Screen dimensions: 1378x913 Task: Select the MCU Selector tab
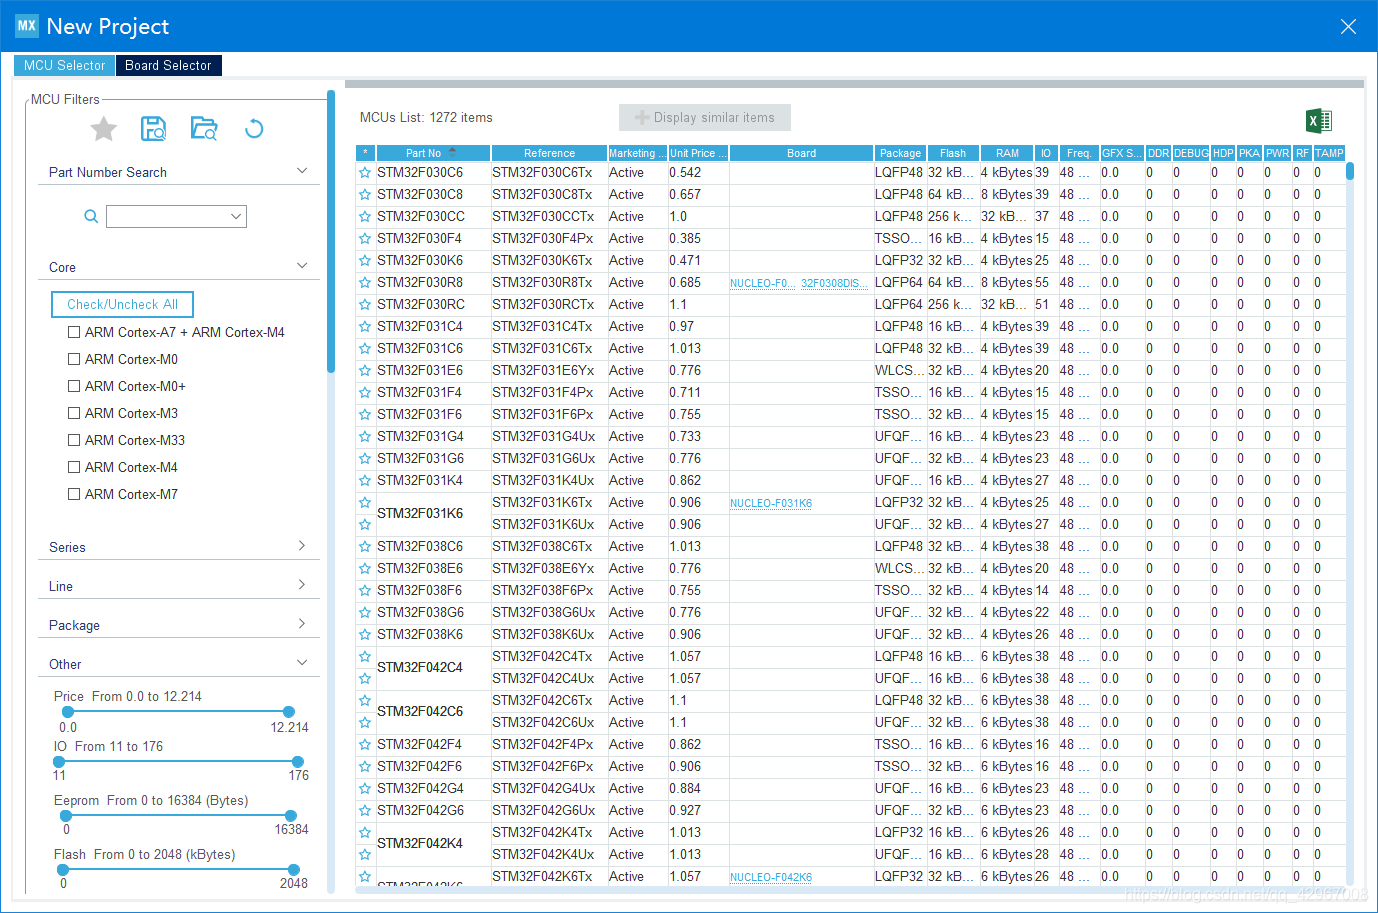64,66
